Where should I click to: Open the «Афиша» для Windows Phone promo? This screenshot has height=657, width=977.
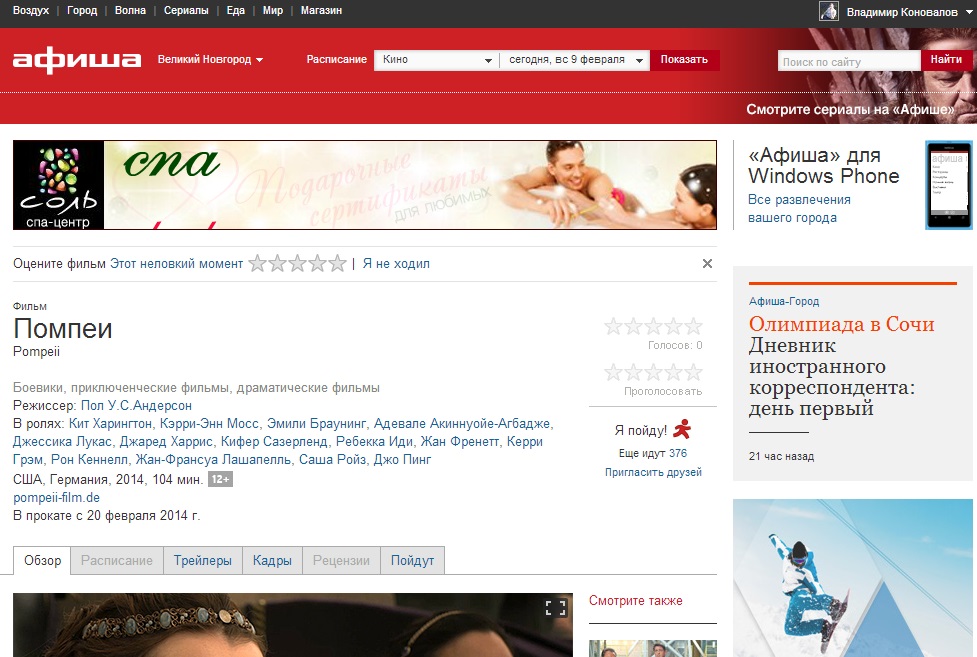[823, 166]
